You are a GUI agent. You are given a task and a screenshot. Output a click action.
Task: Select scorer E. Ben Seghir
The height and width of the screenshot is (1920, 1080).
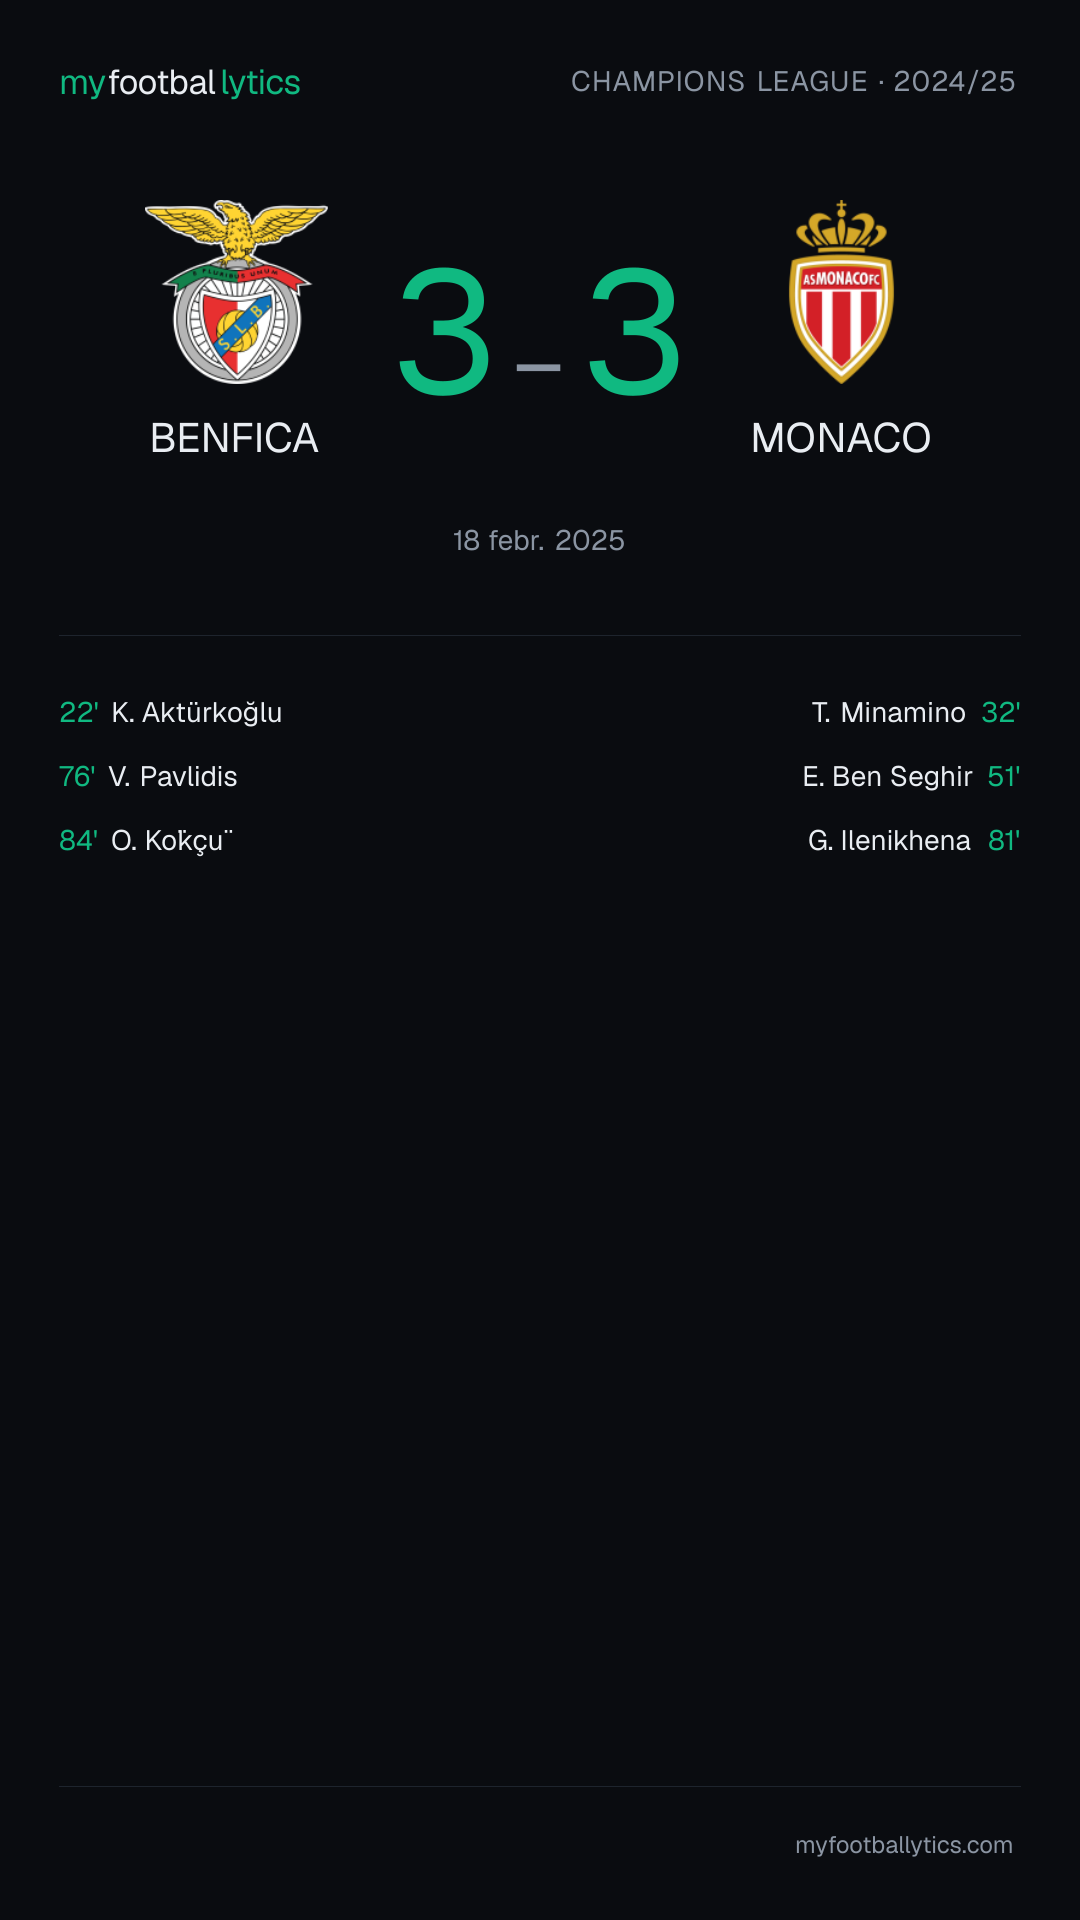pyautogui.click(x=888, y=777)
